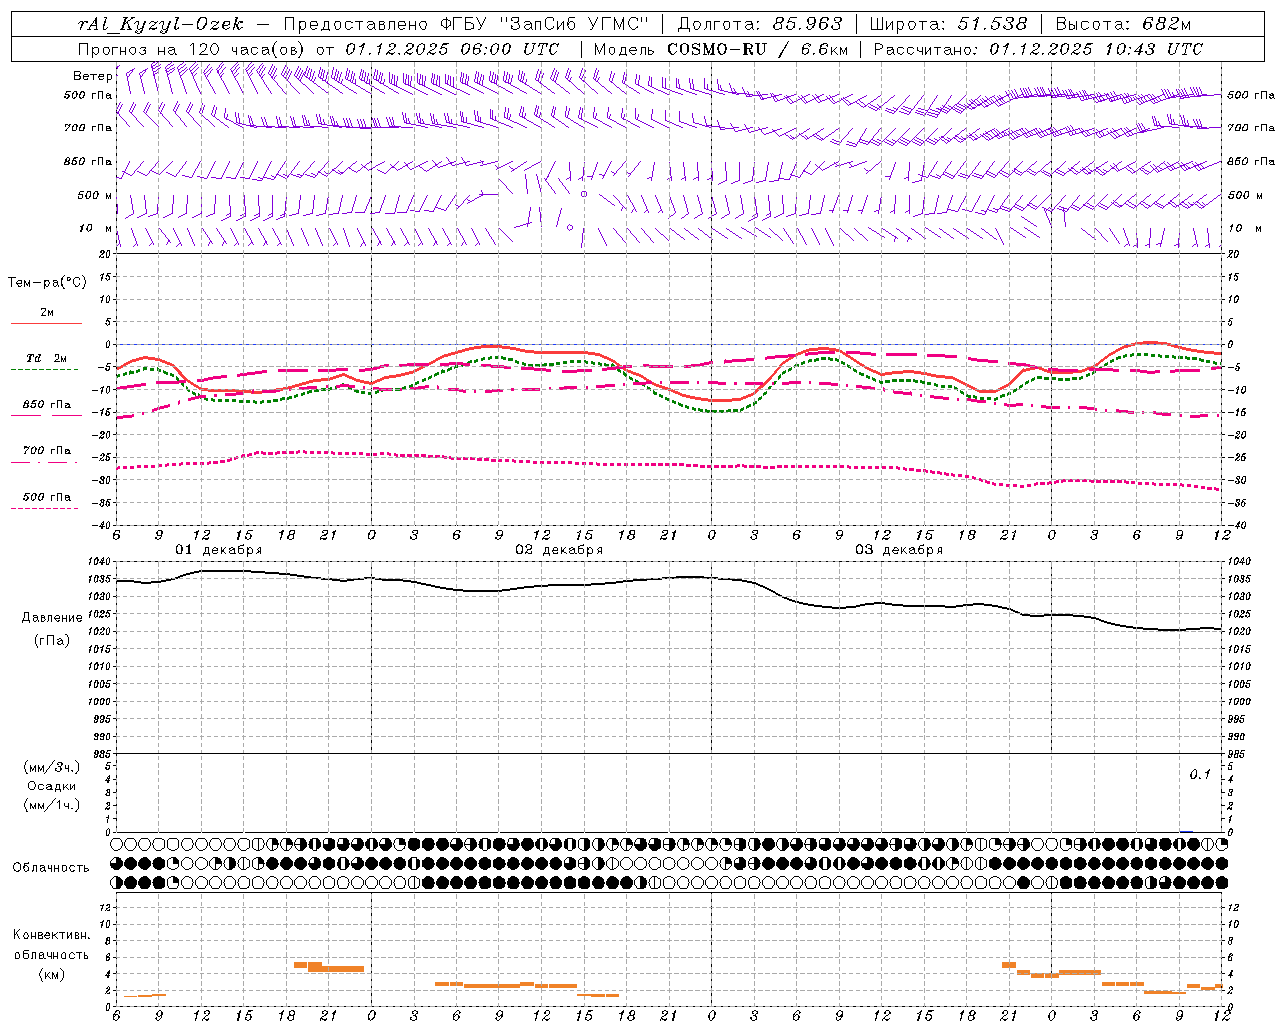
Task: Click the date label 01 декабря
Action: coord(219,550)
